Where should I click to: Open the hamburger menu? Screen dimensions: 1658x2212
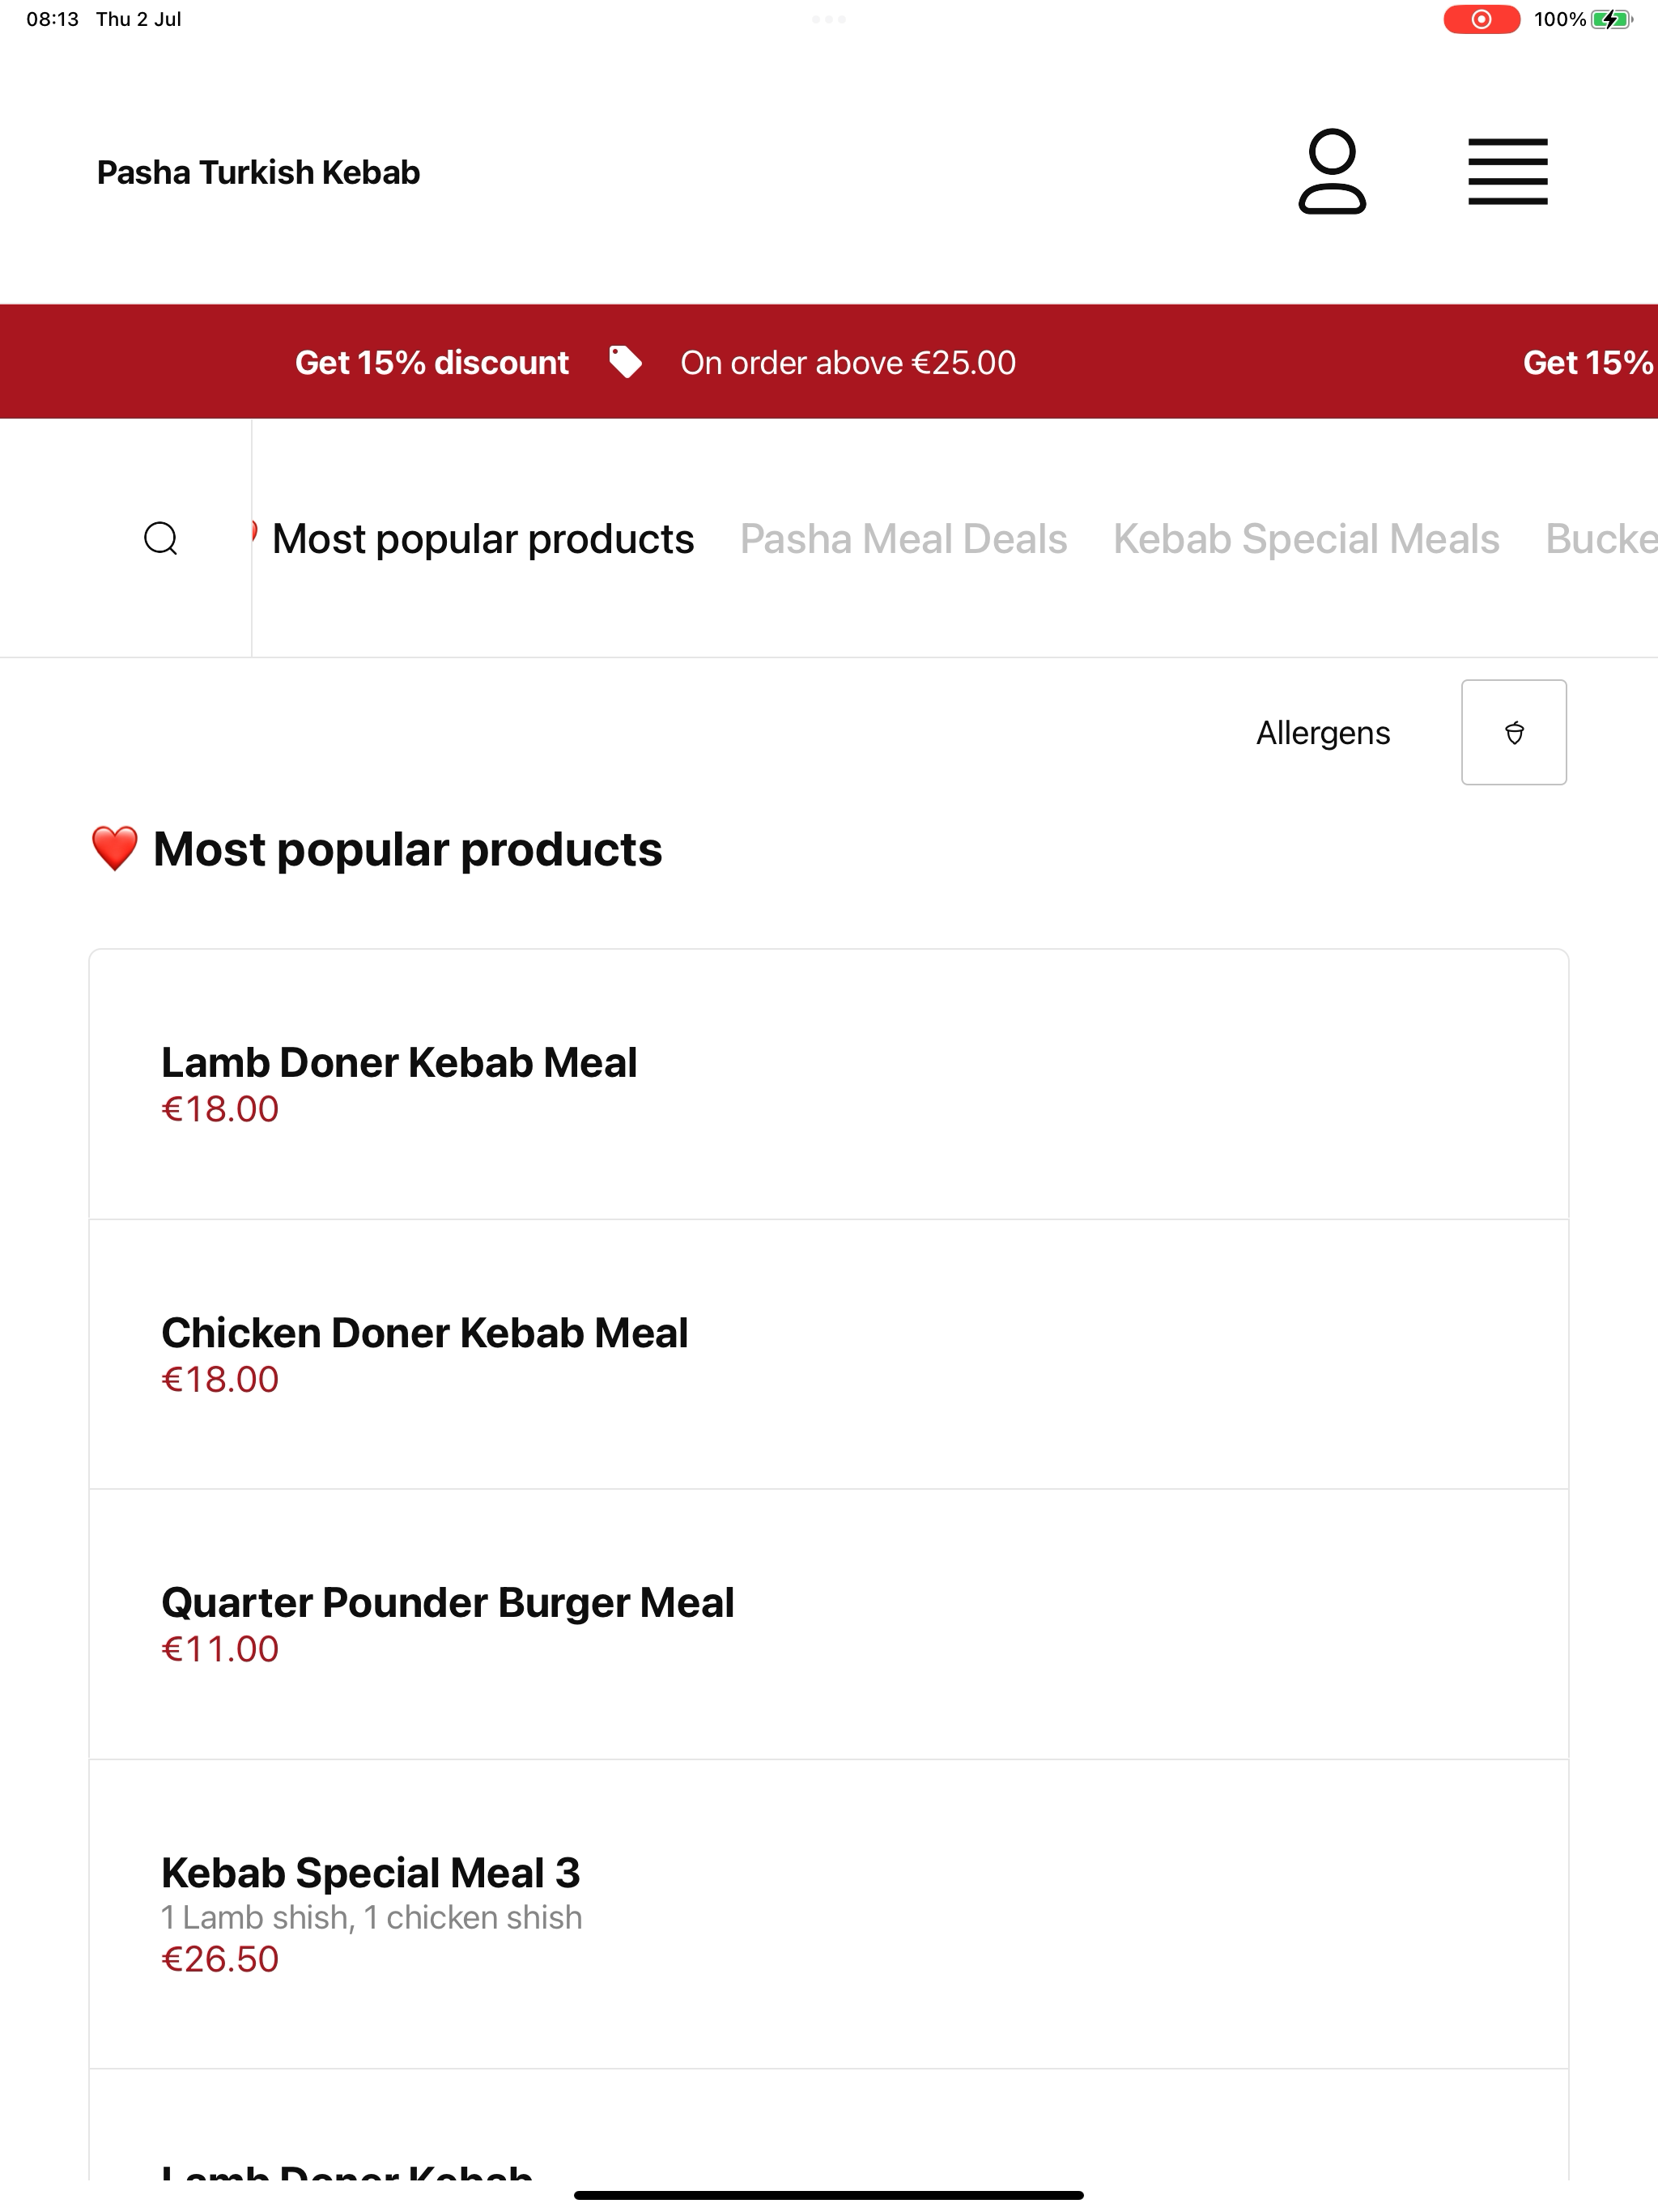[x=1507, y=172]
